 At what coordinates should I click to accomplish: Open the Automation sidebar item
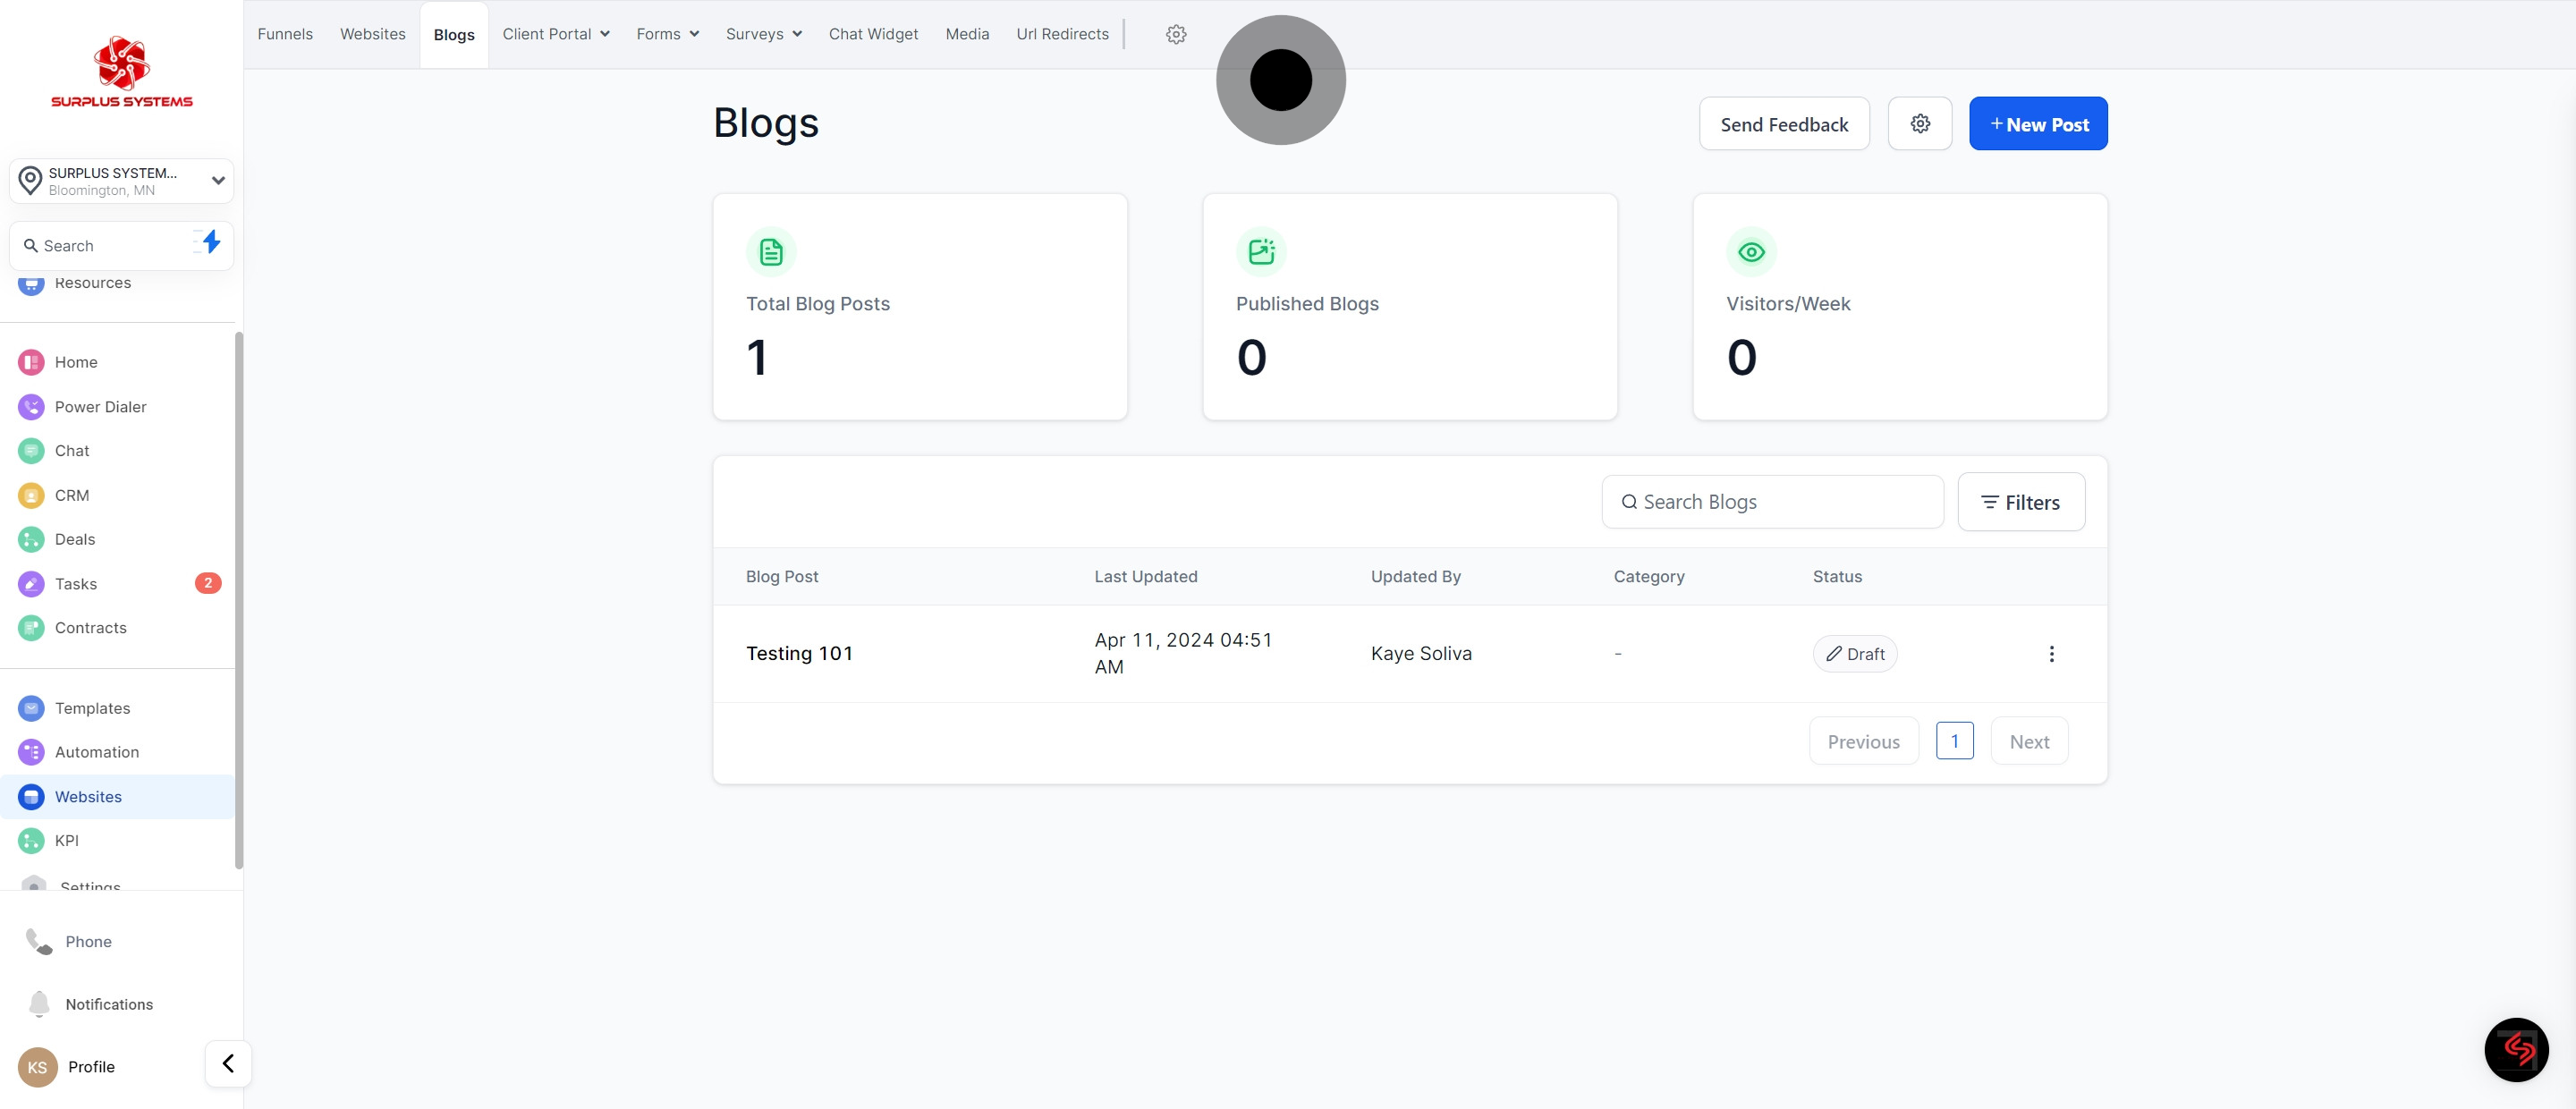click(96, 752)
